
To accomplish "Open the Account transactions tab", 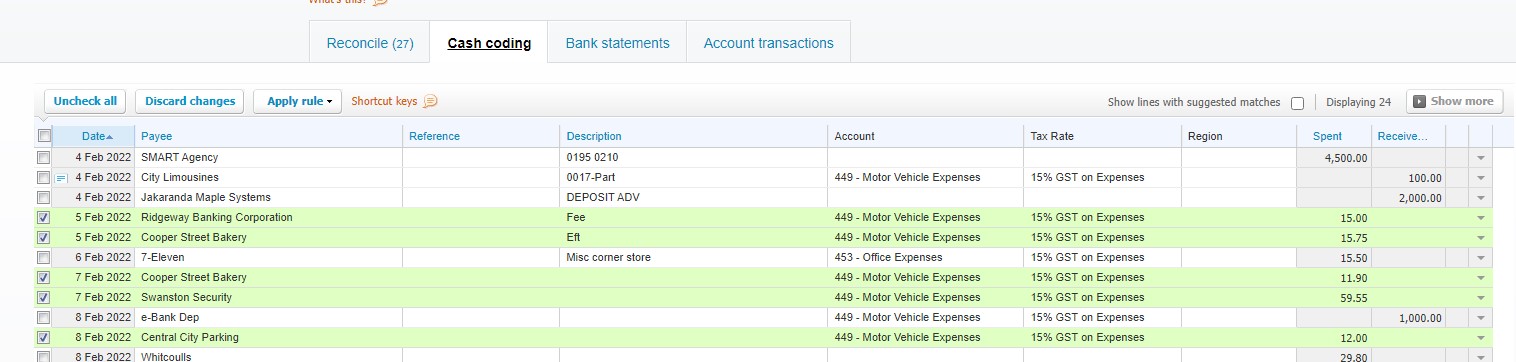I will [x=768, y=43].
